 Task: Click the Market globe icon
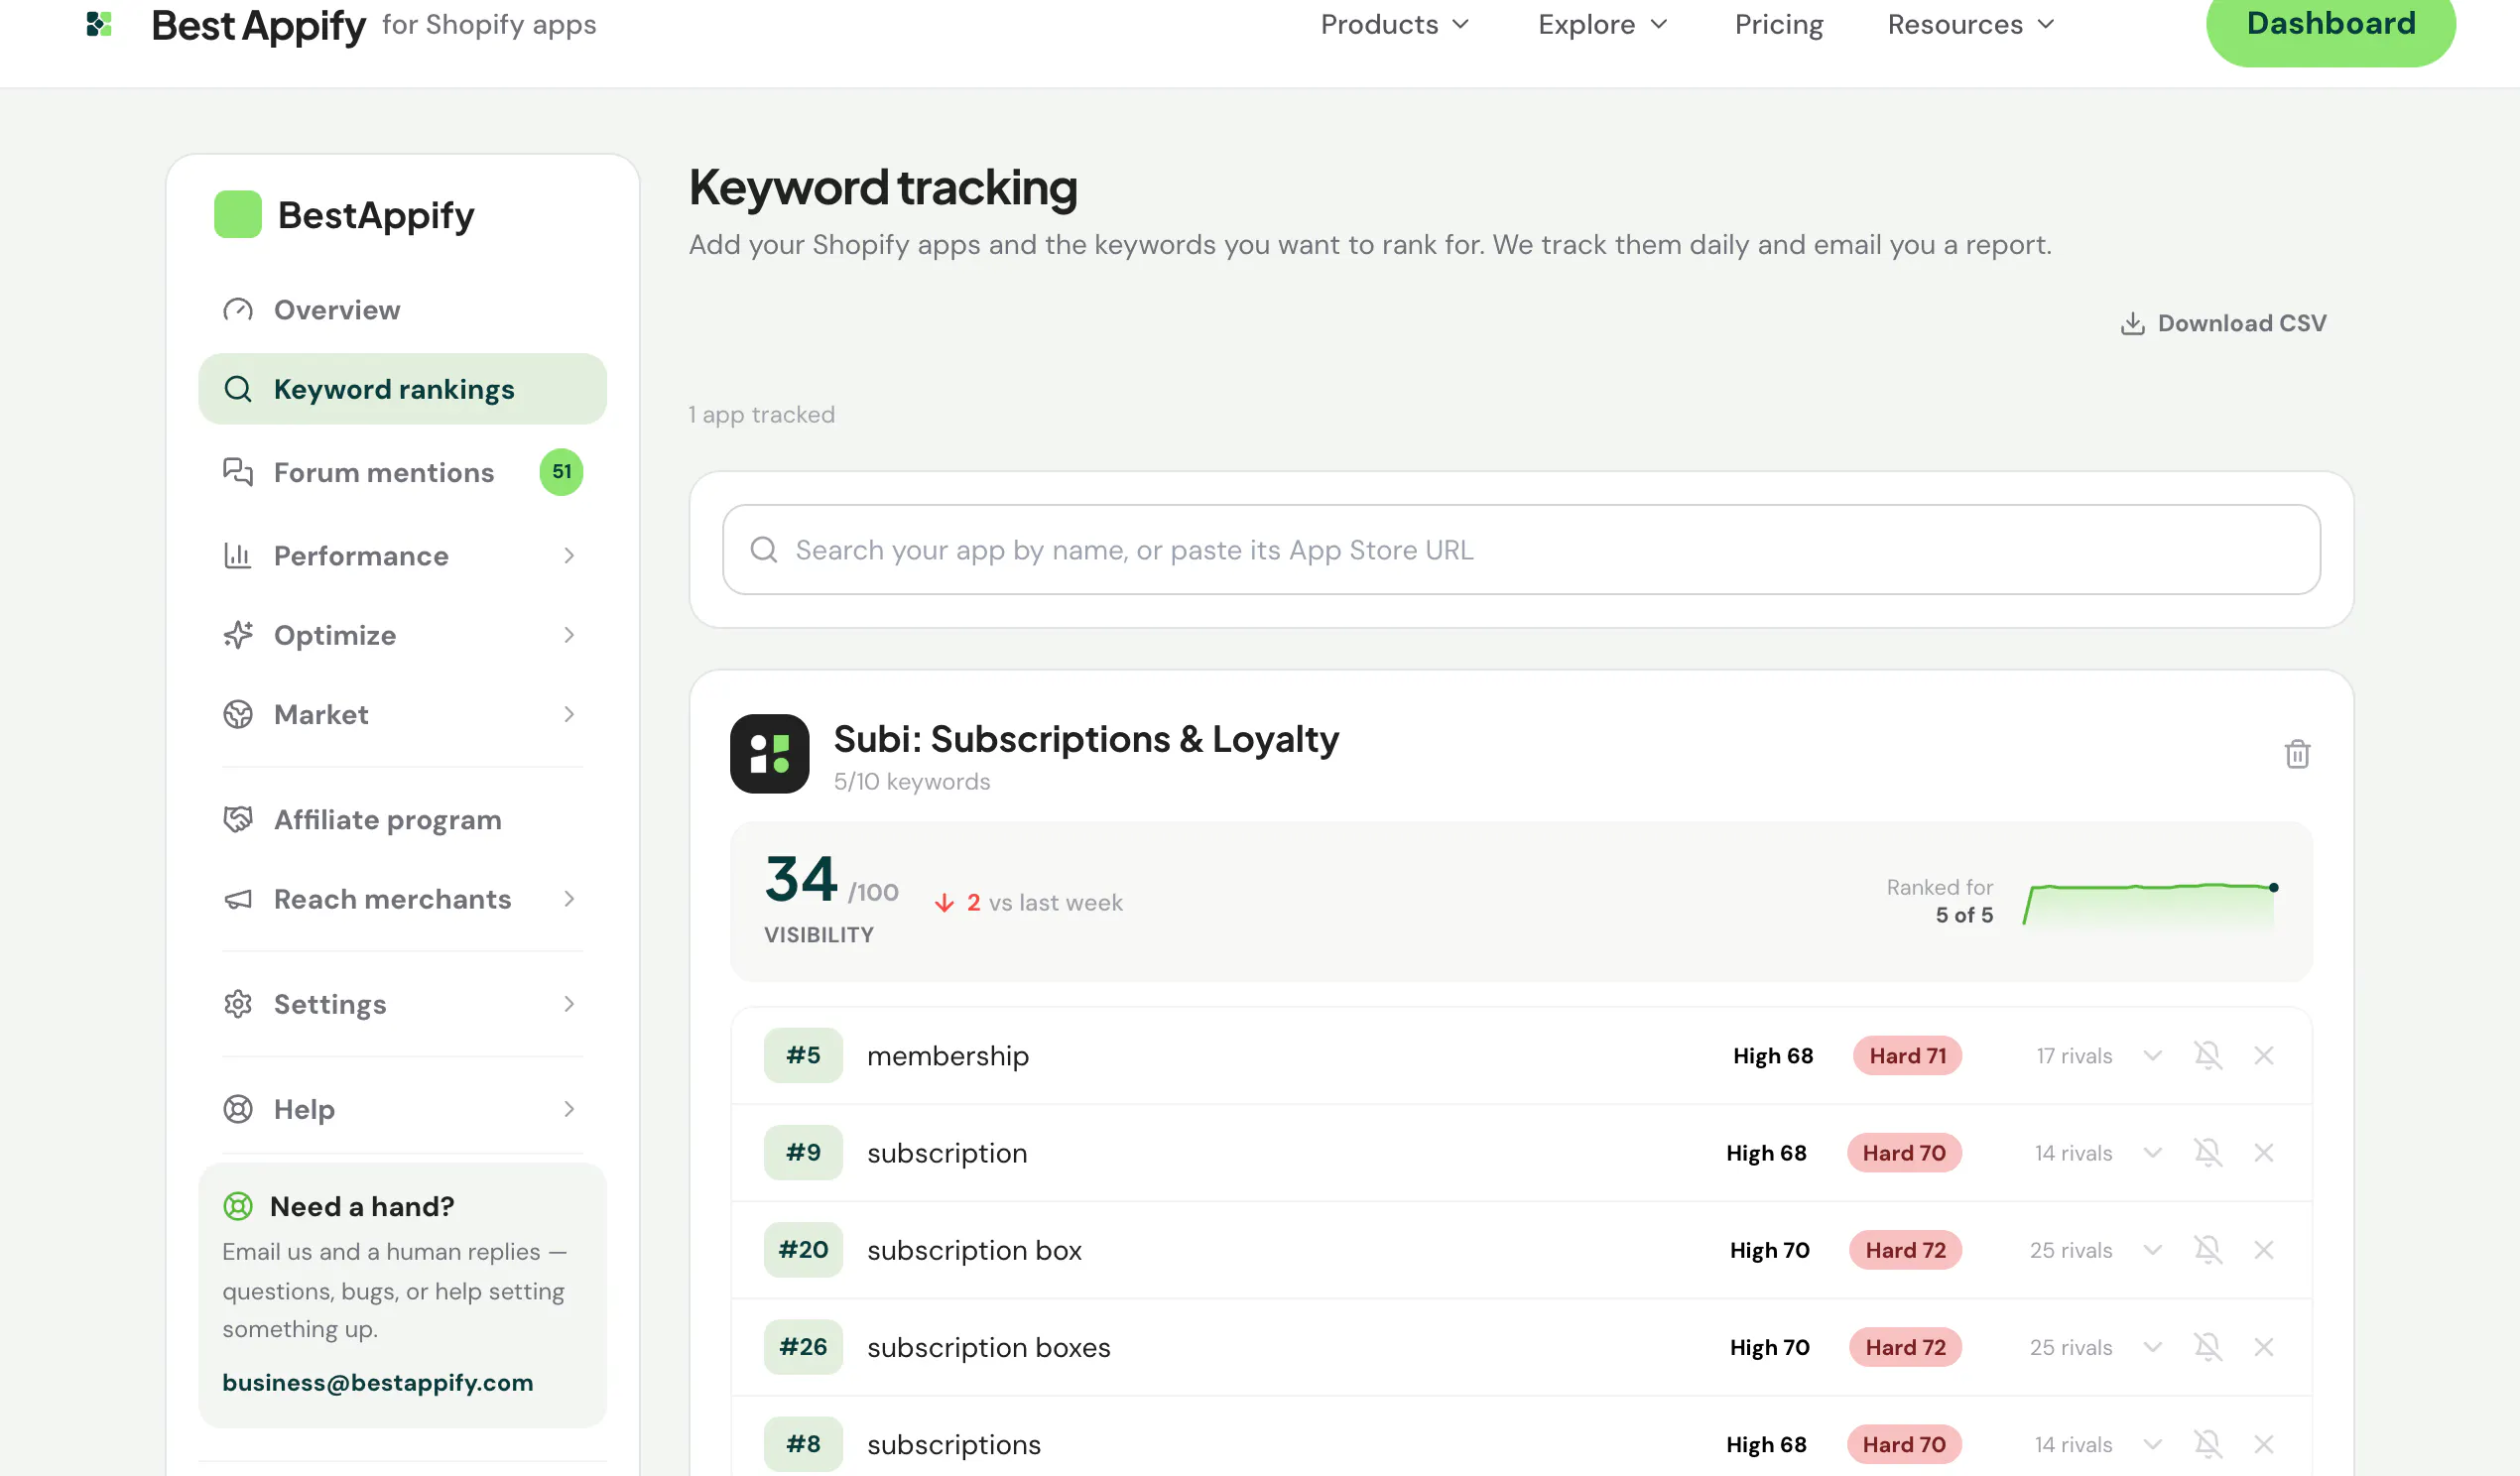click(x=238, y=714)
